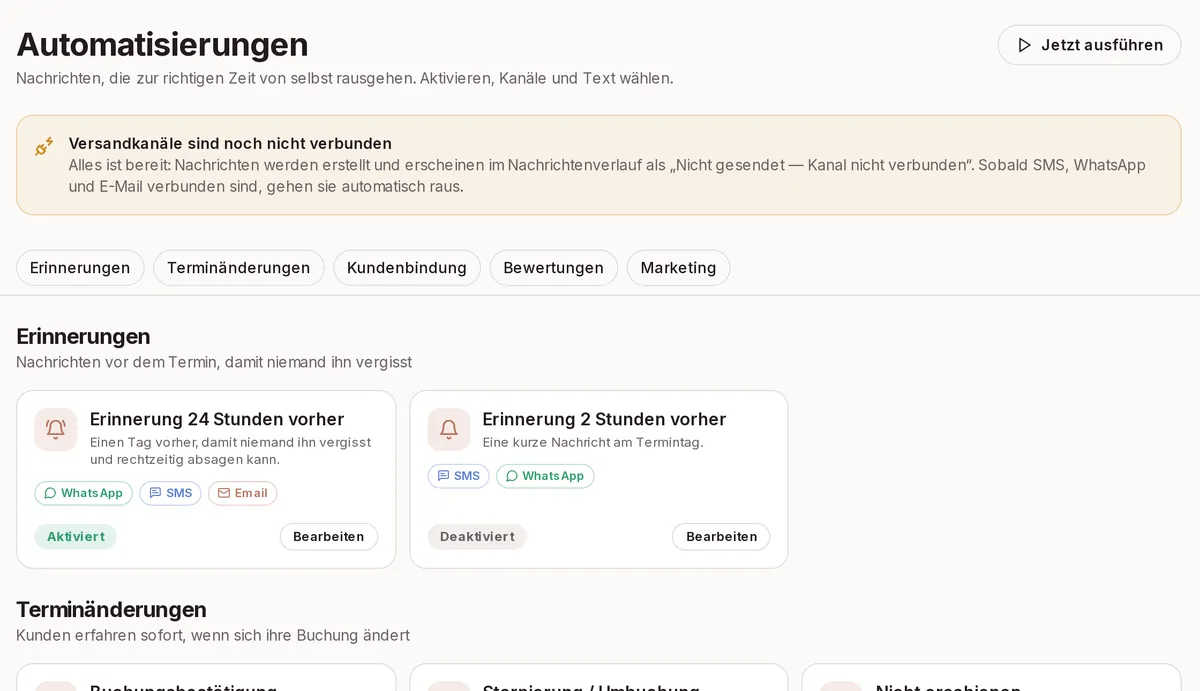The image size is (1200, 691).
Task: Edit the Erinnerung 24 Stunden vorher automation
Action: click(329, 537)
